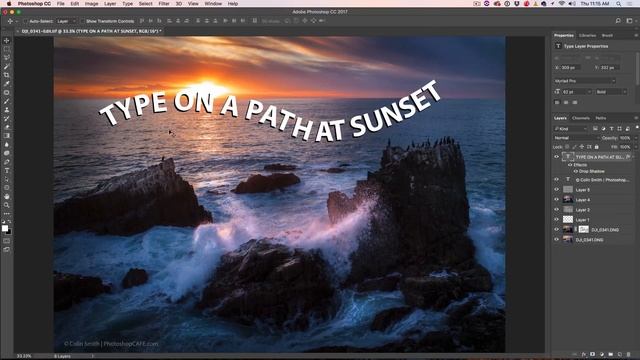The image size is (640, 360).
Task: Change screen mode icon at toolbox bottom
Action: pyautogui.click(x=7, y=249)
